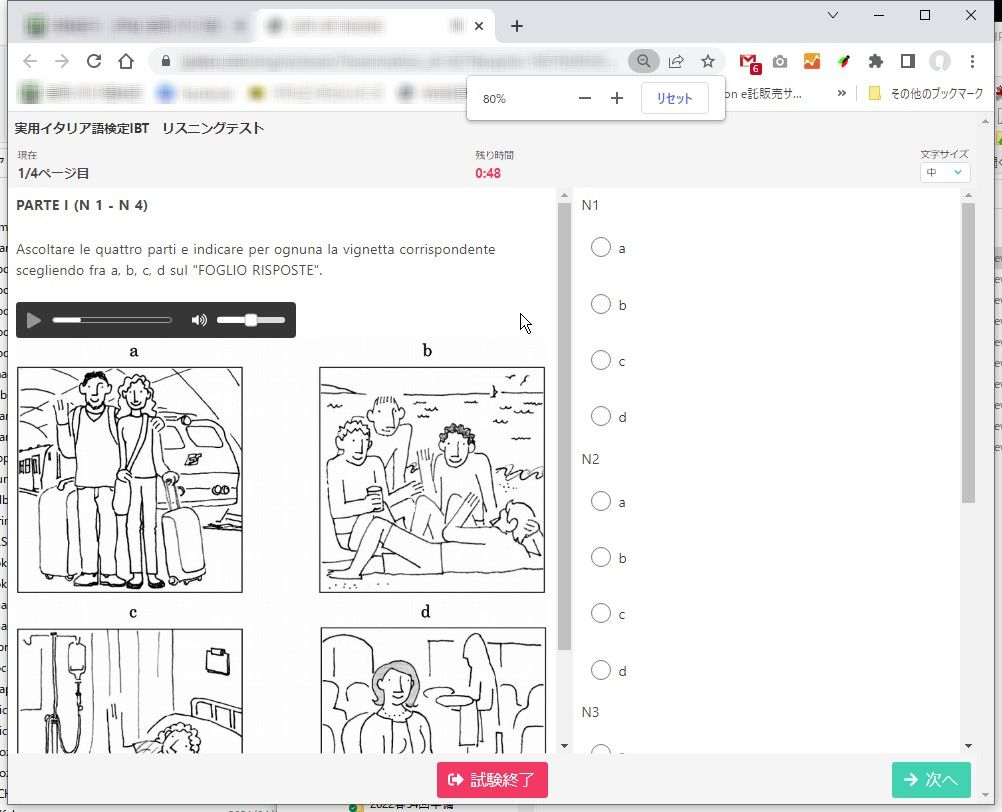
Task: Open Chrome three-dot menu
Action: [973, 61]
